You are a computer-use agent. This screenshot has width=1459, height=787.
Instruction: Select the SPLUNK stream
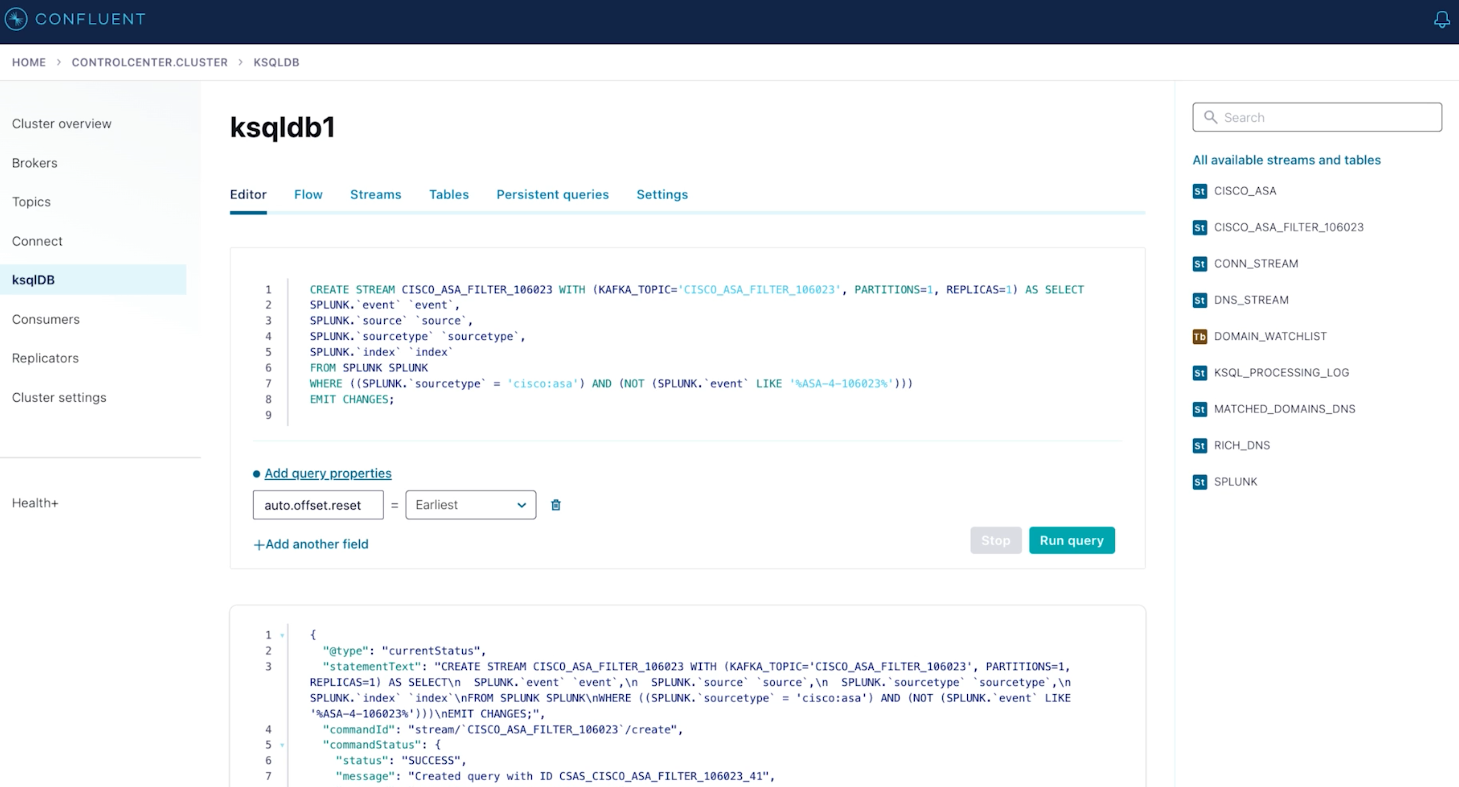pyautogui.click(x=1236, y=482)
